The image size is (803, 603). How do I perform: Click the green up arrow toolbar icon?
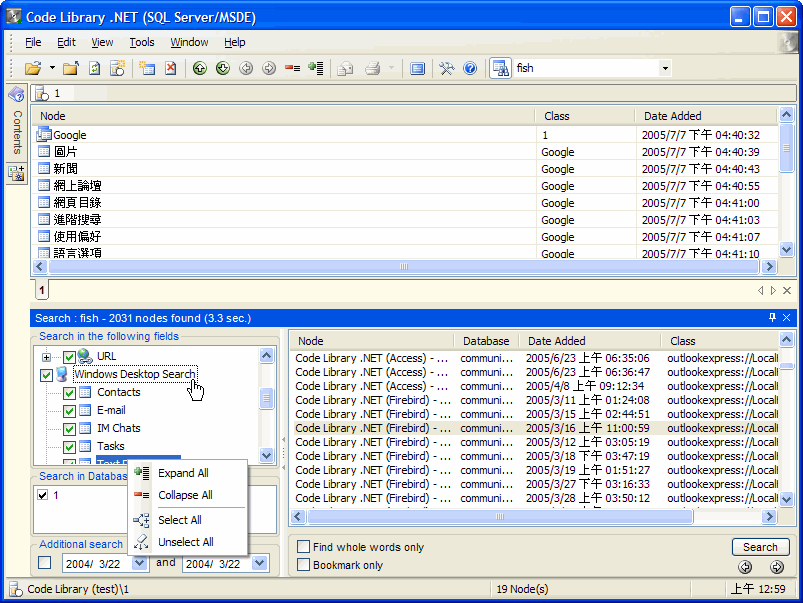coord(200,68)
